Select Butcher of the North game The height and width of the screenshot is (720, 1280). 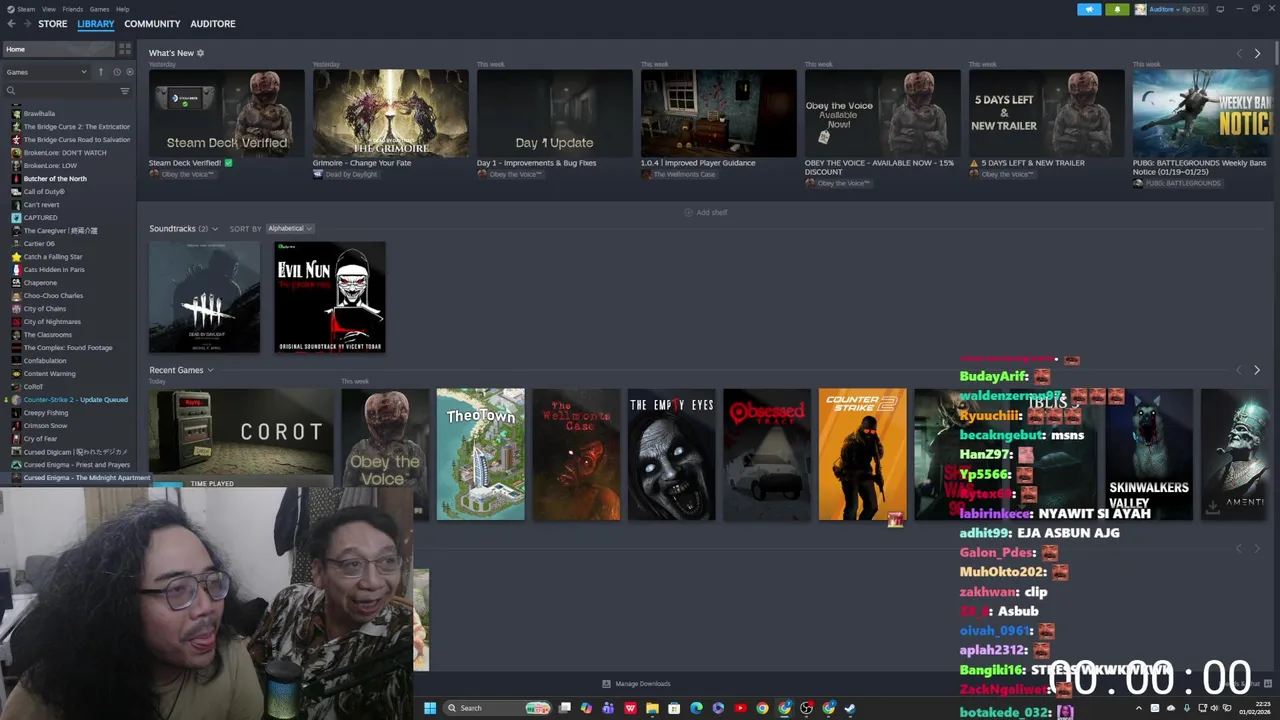tap(55, 179)
